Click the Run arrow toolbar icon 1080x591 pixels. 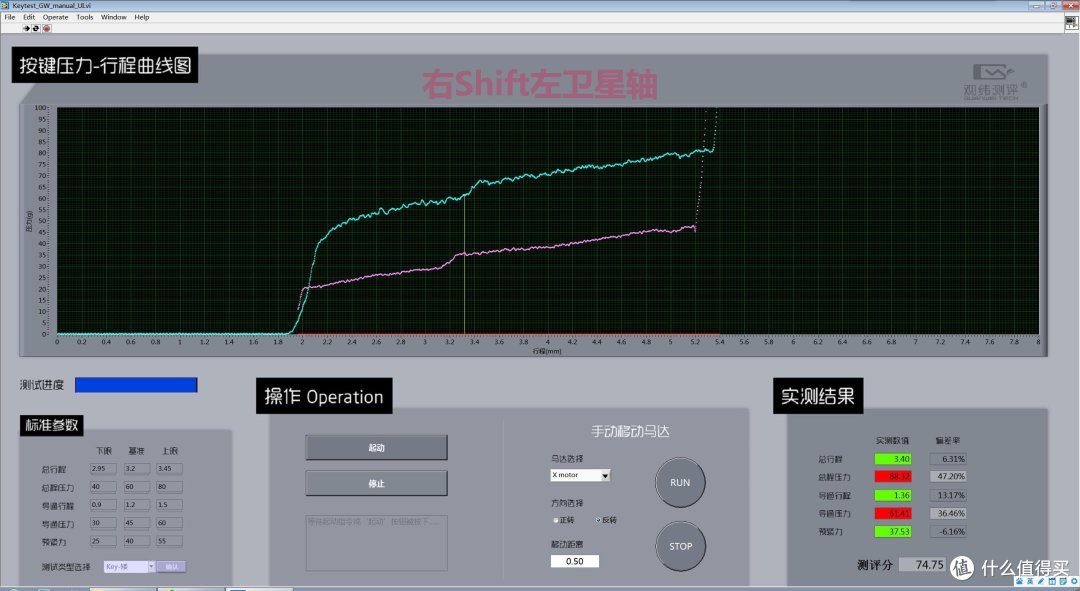[25, 28]
